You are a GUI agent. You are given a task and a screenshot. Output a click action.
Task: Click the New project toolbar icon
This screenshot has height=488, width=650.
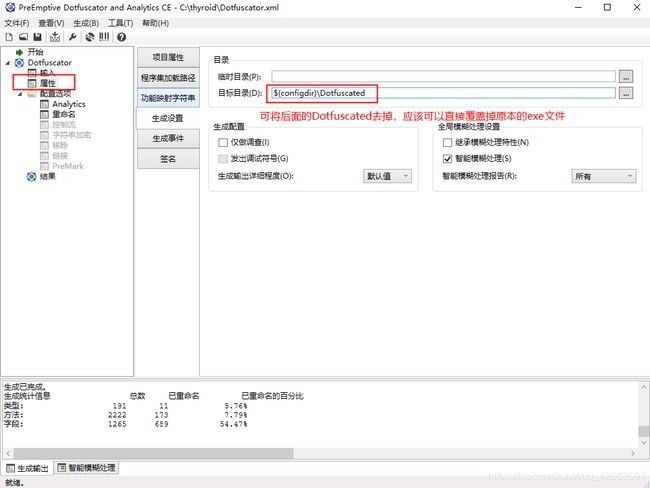(x=9, y=37)
